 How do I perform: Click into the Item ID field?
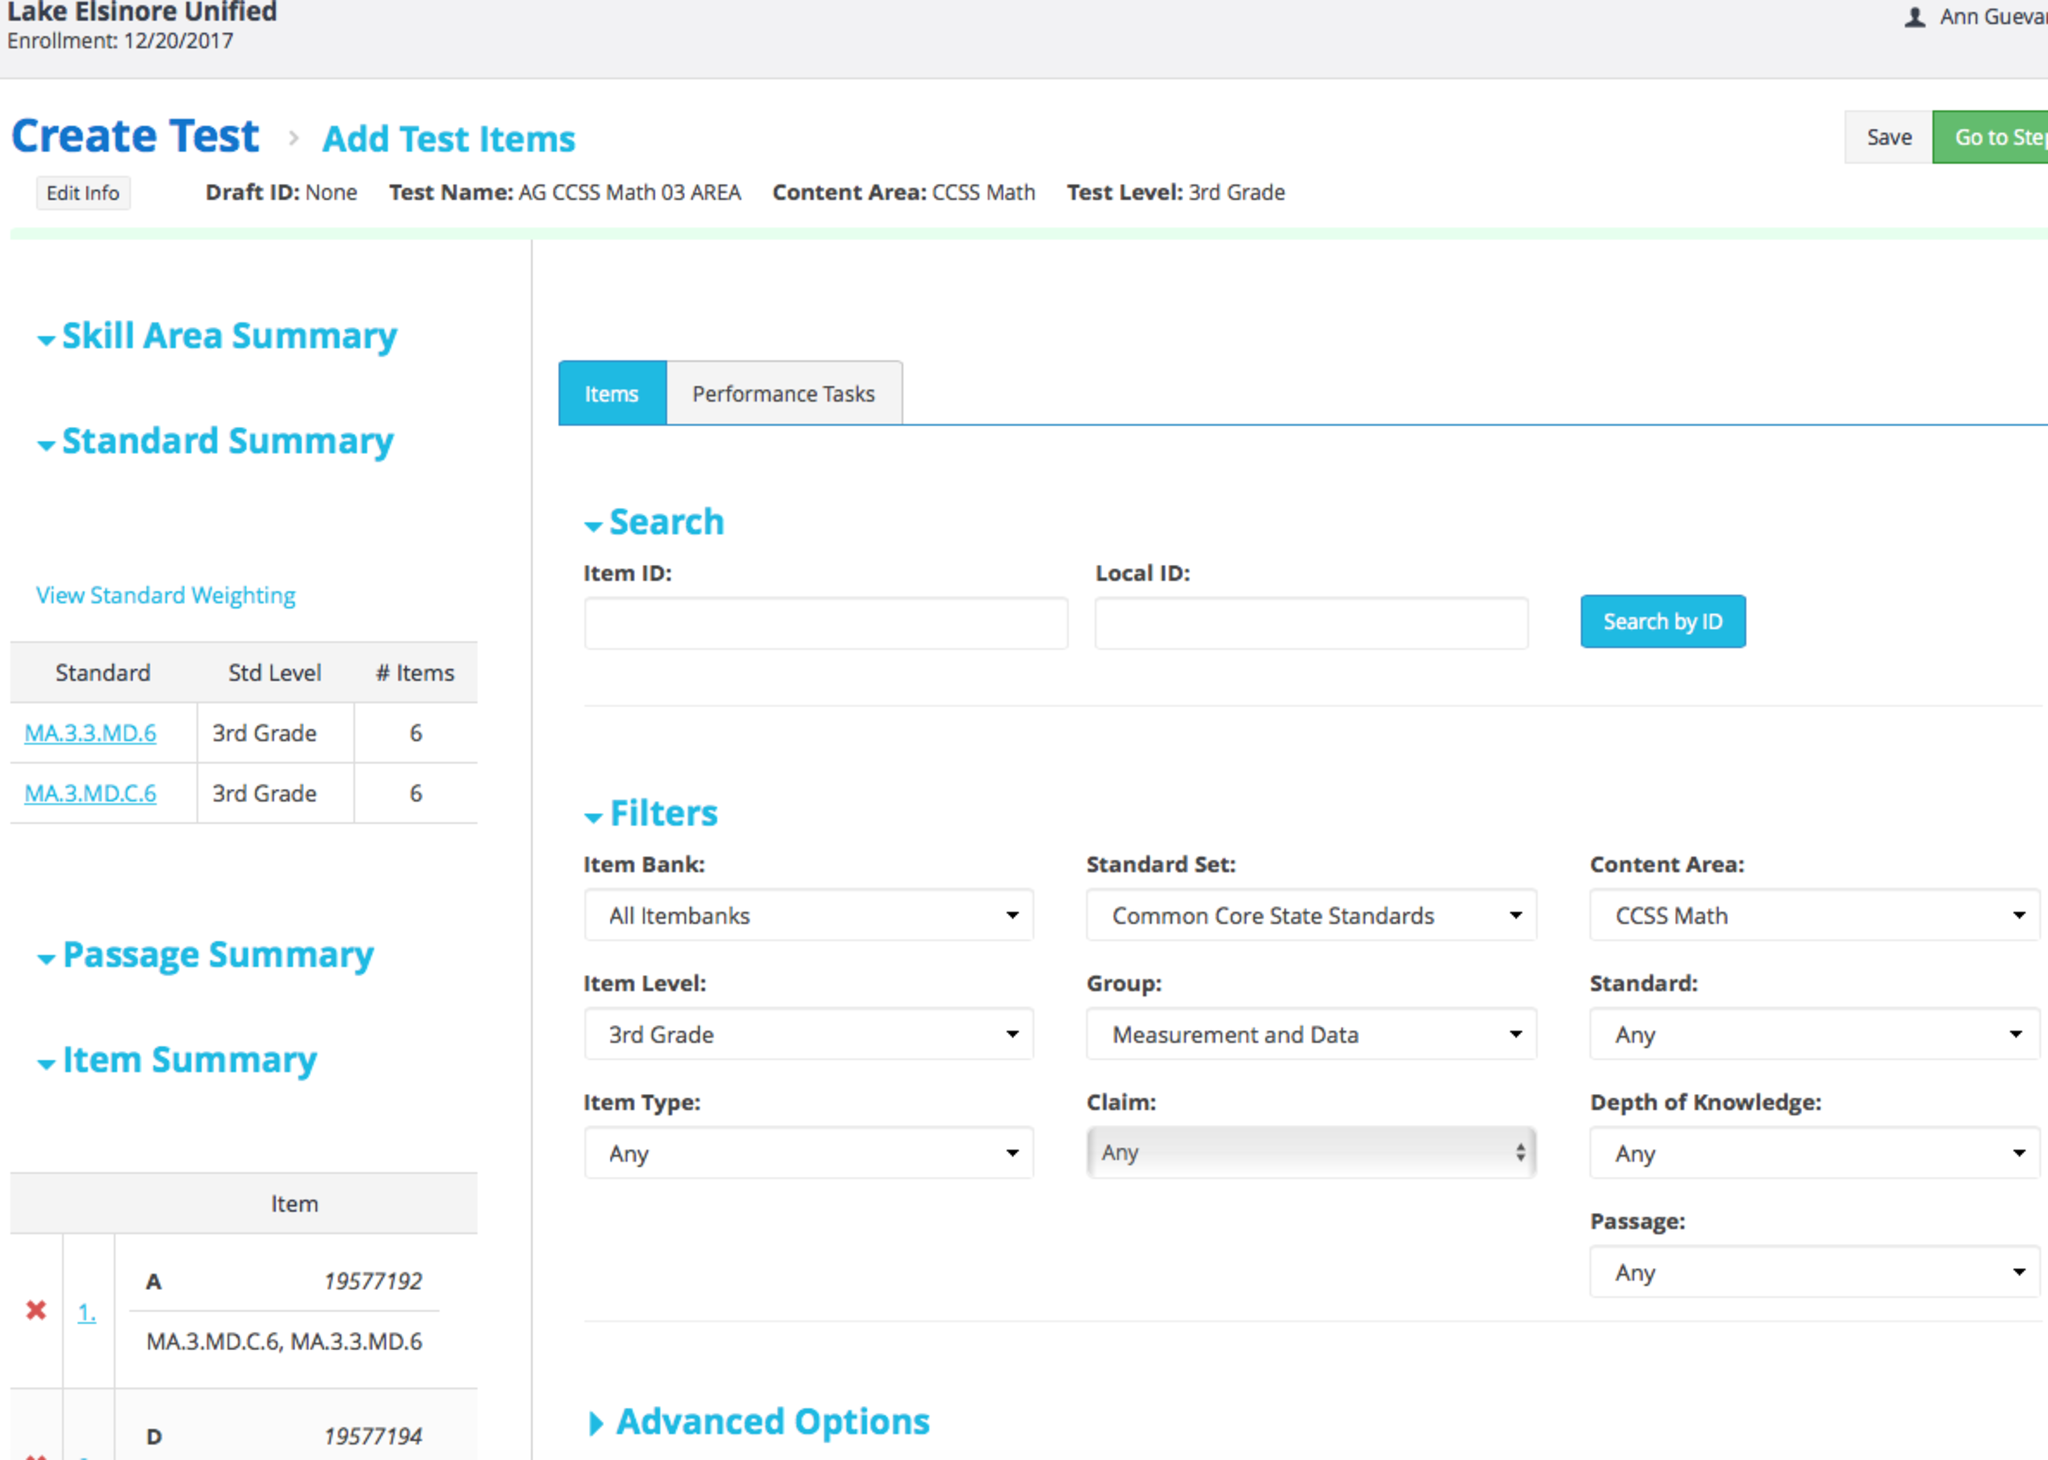(x=825, y=624)
